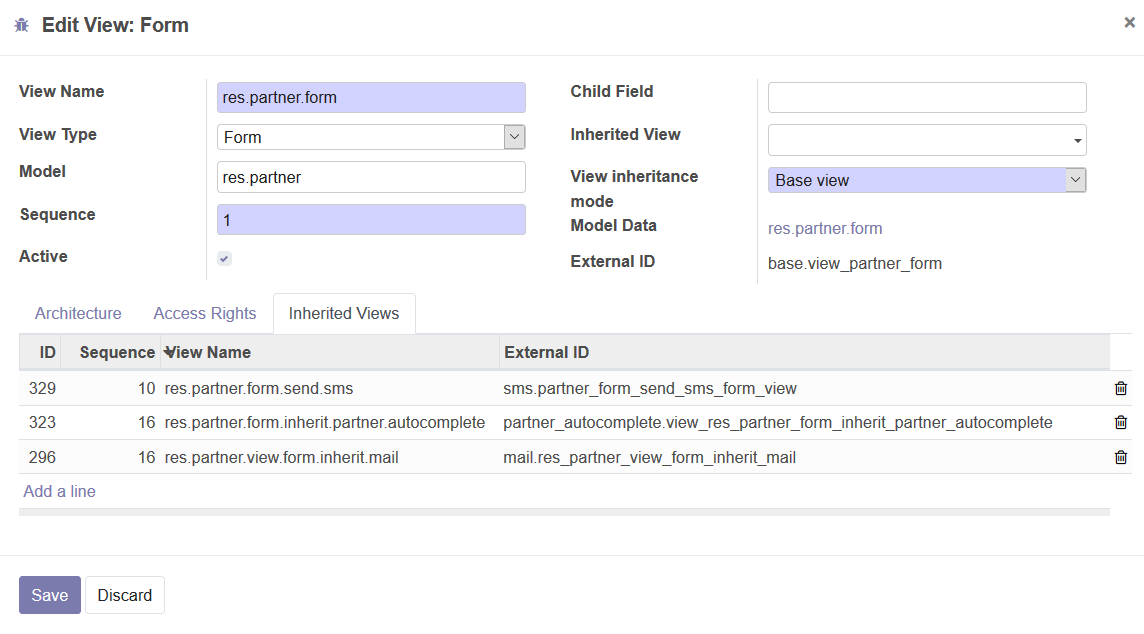
Task: Delete the res.partner.view.form.inherit.mail row
Action: click(1121, 457)
